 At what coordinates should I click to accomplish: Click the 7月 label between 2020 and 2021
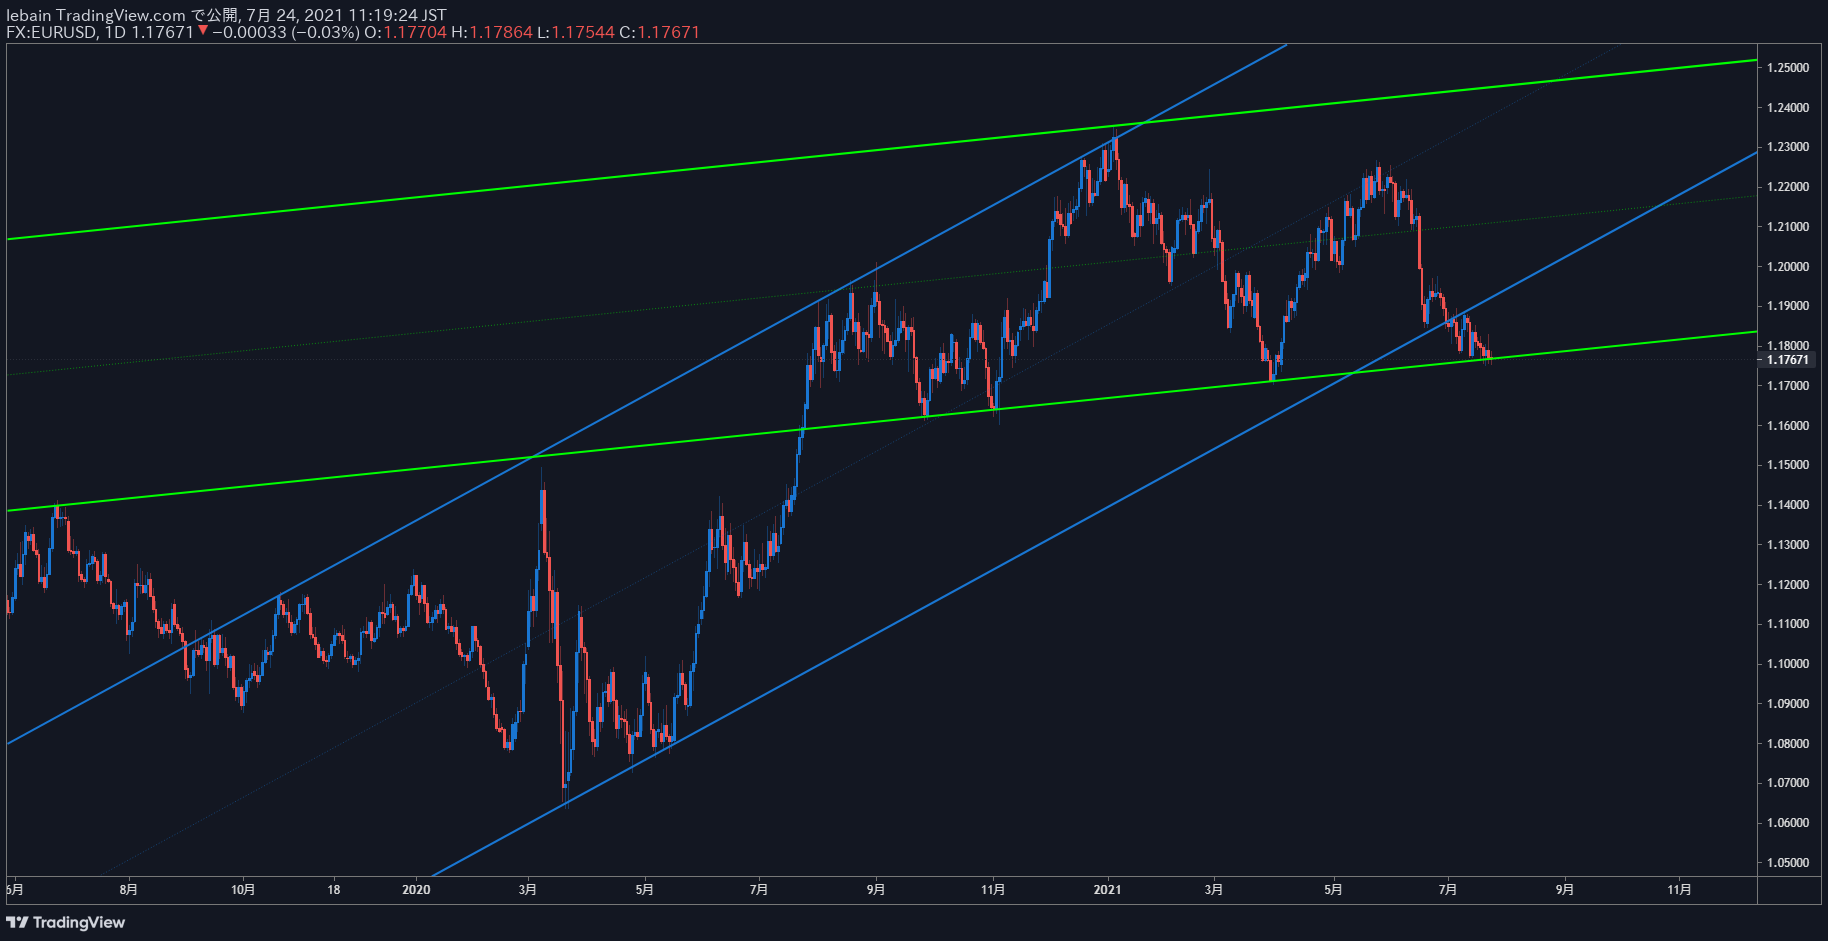(x=759, y=890)
